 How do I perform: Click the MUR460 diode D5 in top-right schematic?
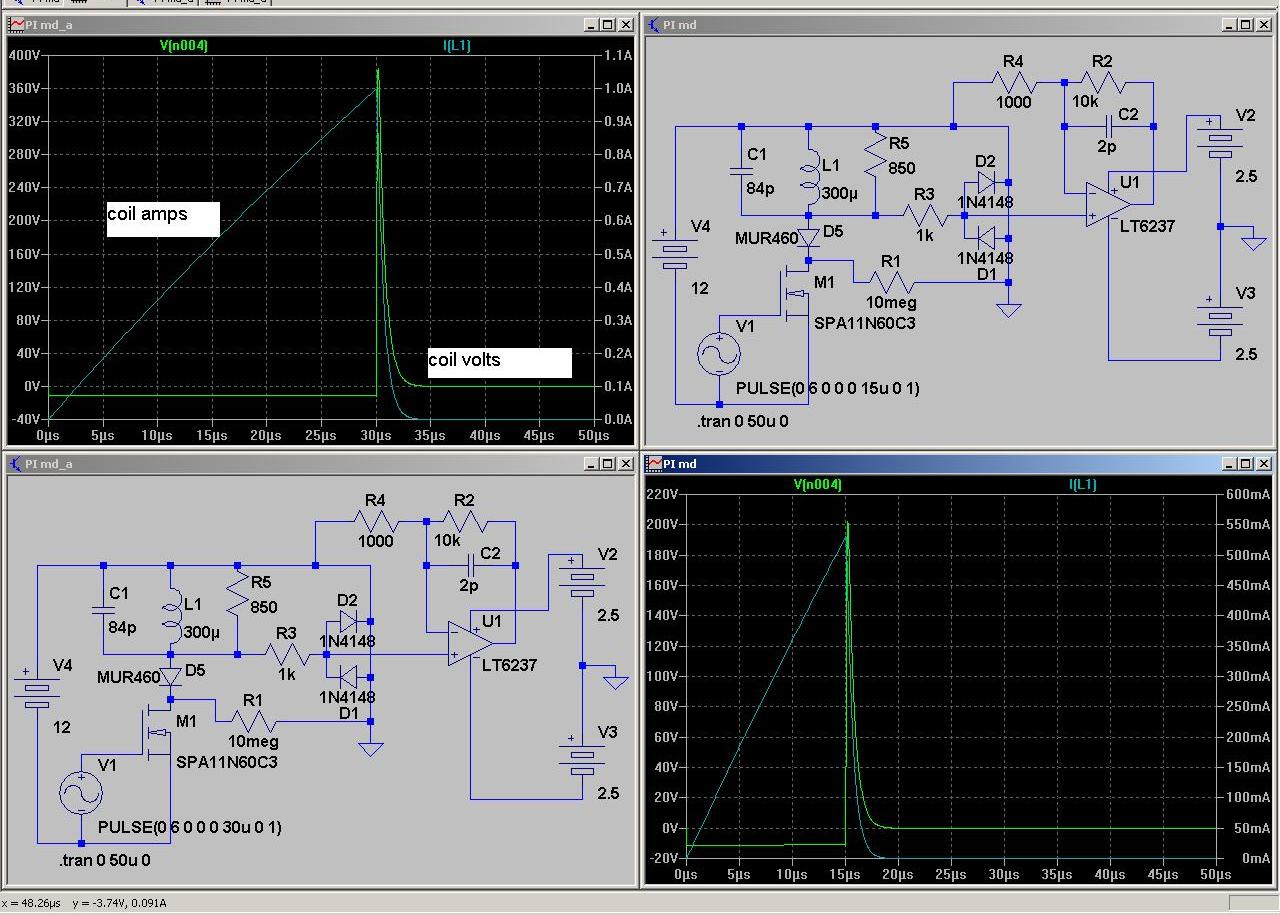(808, 236)
